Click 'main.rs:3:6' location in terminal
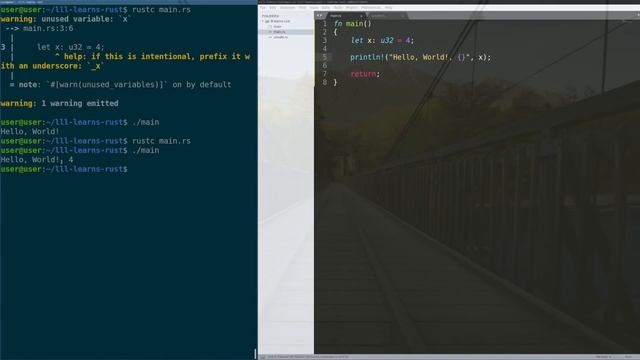 pos(48,28)
